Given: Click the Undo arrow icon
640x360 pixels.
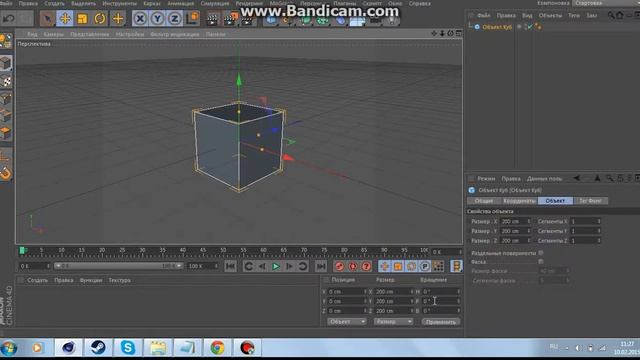Looking at the screenshot, I should coord(9,19).
